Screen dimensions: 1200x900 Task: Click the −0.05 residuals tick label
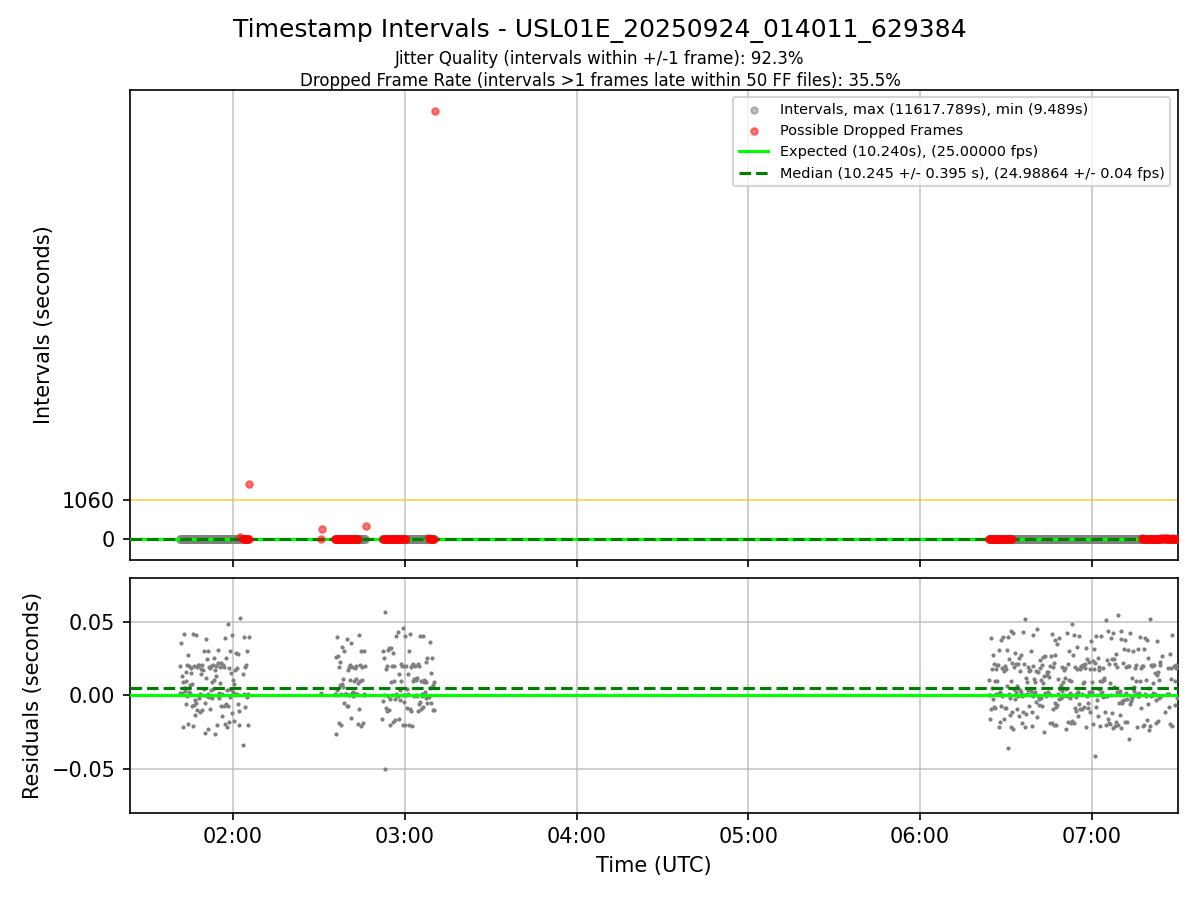(84, 769)
